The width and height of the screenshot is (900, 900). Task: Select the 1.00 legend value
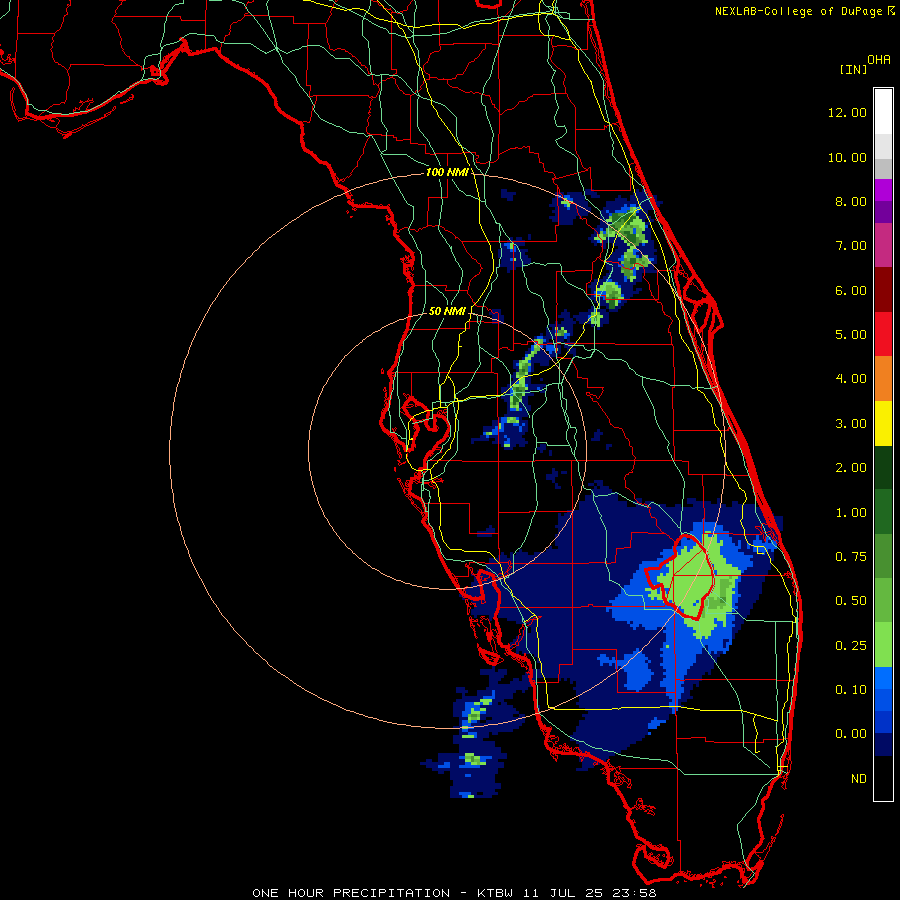click(851, 513)
